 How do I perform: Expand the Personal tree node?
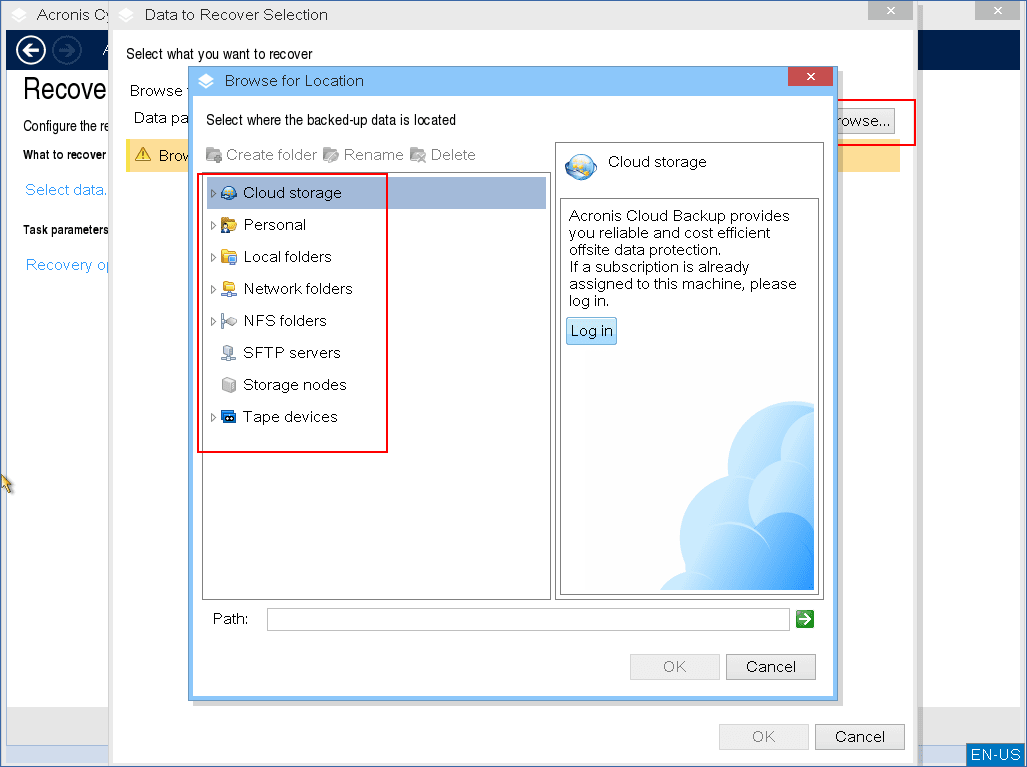tap(213, 225)
